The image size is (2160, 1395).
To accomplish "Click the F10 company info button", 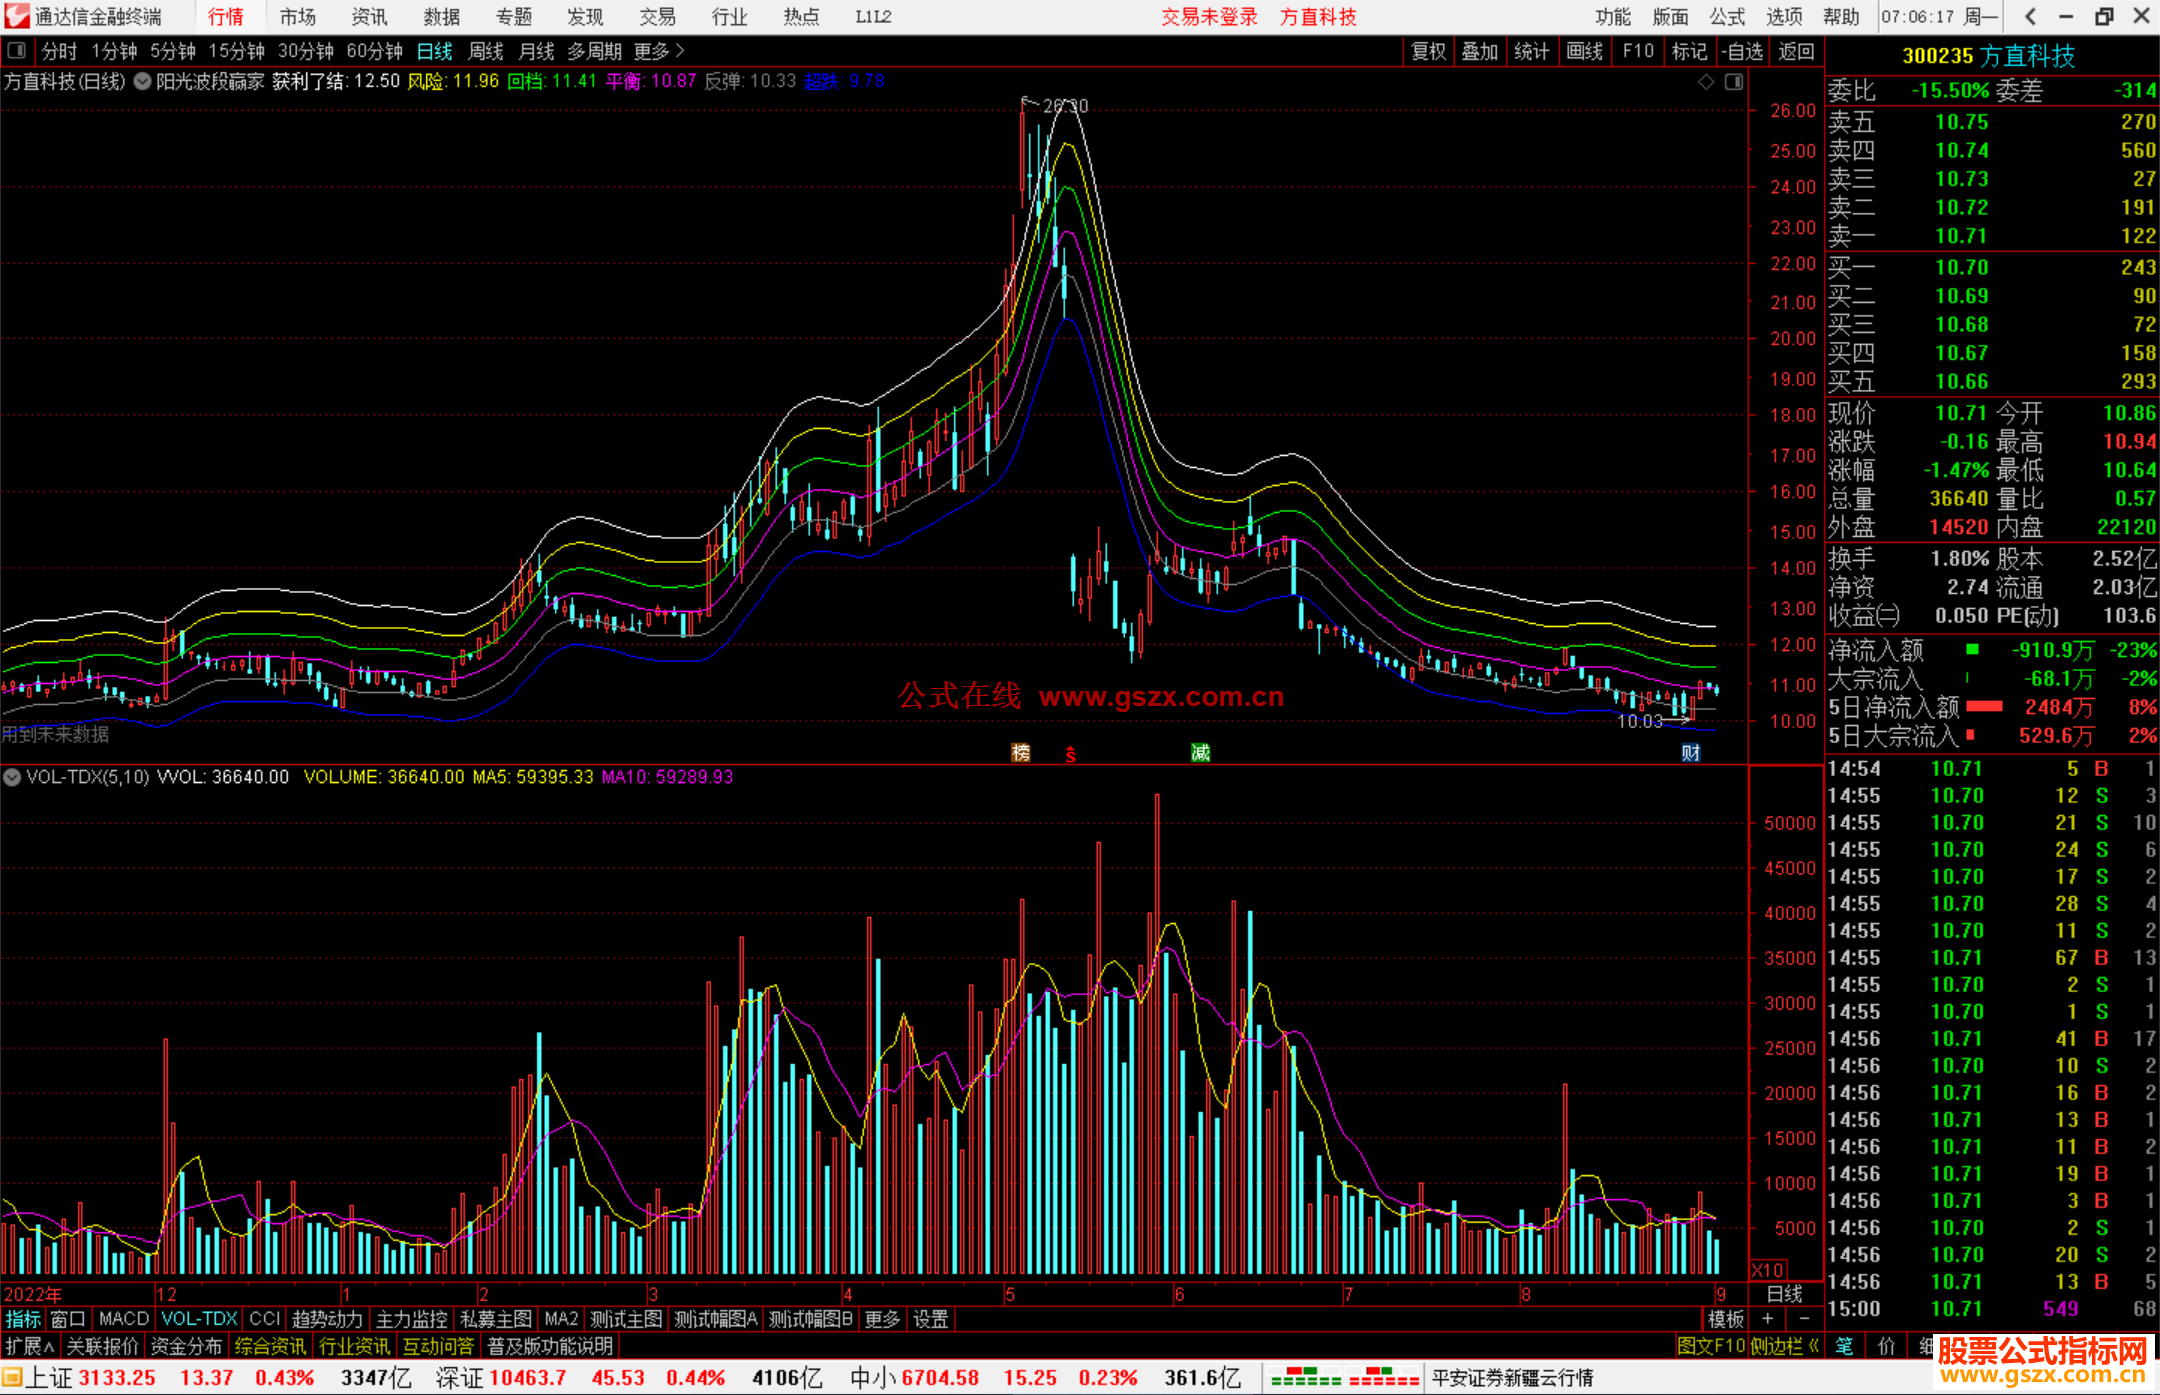I will (x=1638, y=51).
